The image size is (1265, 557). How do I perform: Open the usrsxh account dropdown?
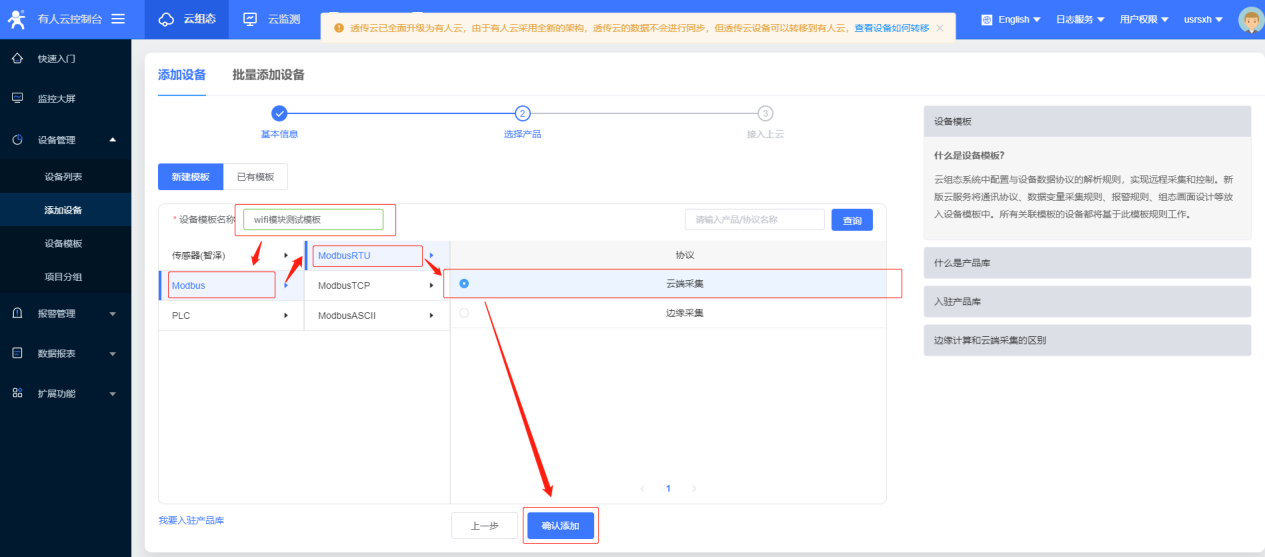click(x=1203, y=19)
